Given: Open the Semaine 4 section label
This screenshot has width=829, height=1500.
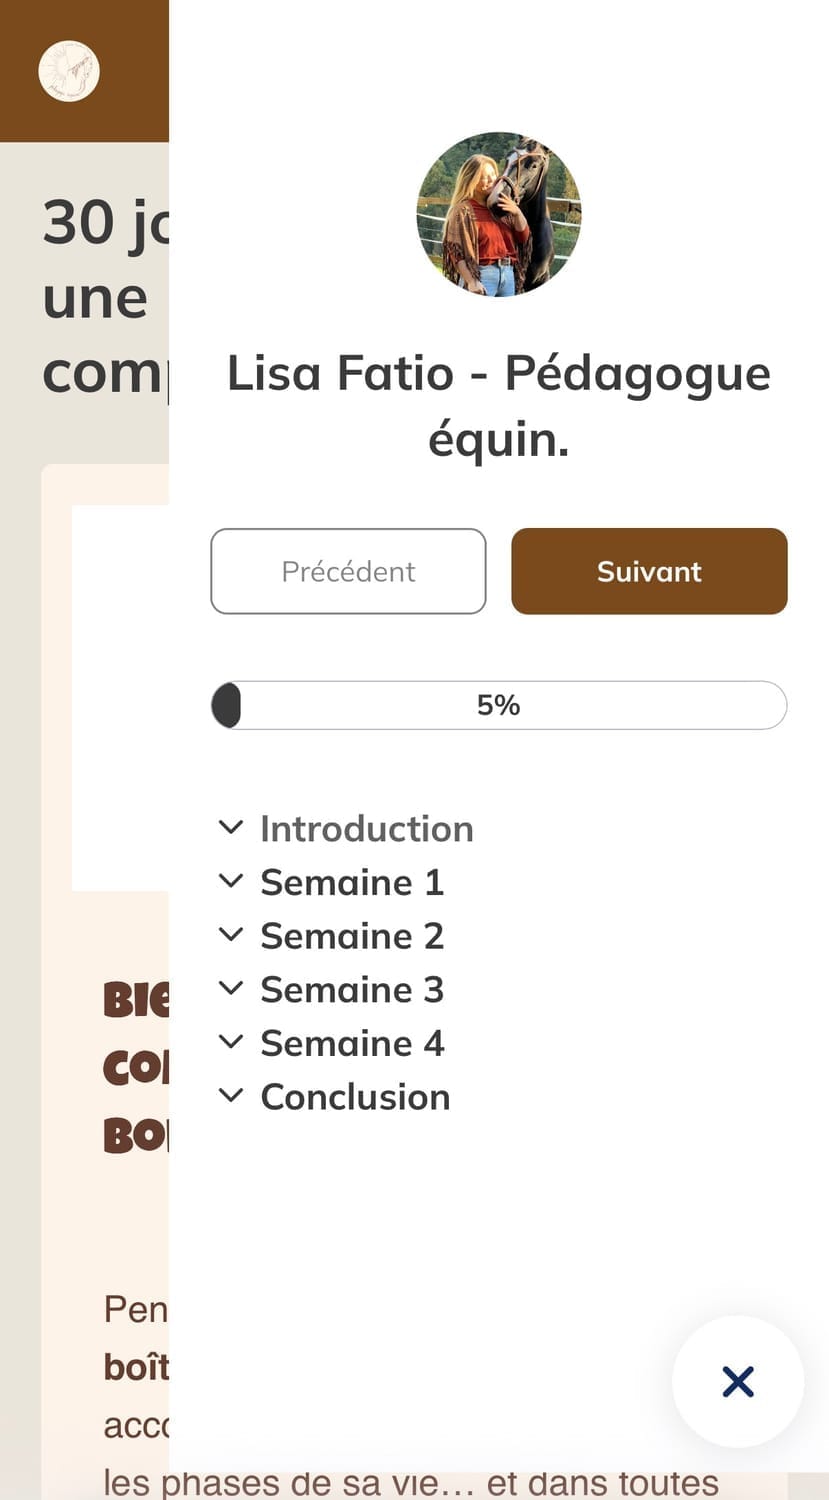Looking at the screenshot, I should 352,1044.
